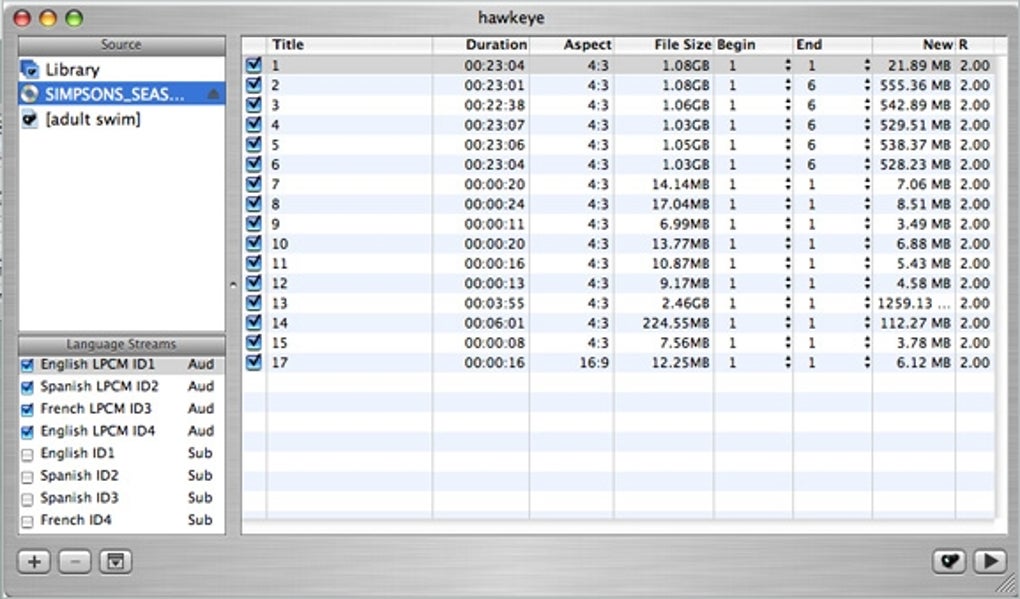Click the plus button to add source
Viewport: 1020px width, 599px height.
(34, 561)
